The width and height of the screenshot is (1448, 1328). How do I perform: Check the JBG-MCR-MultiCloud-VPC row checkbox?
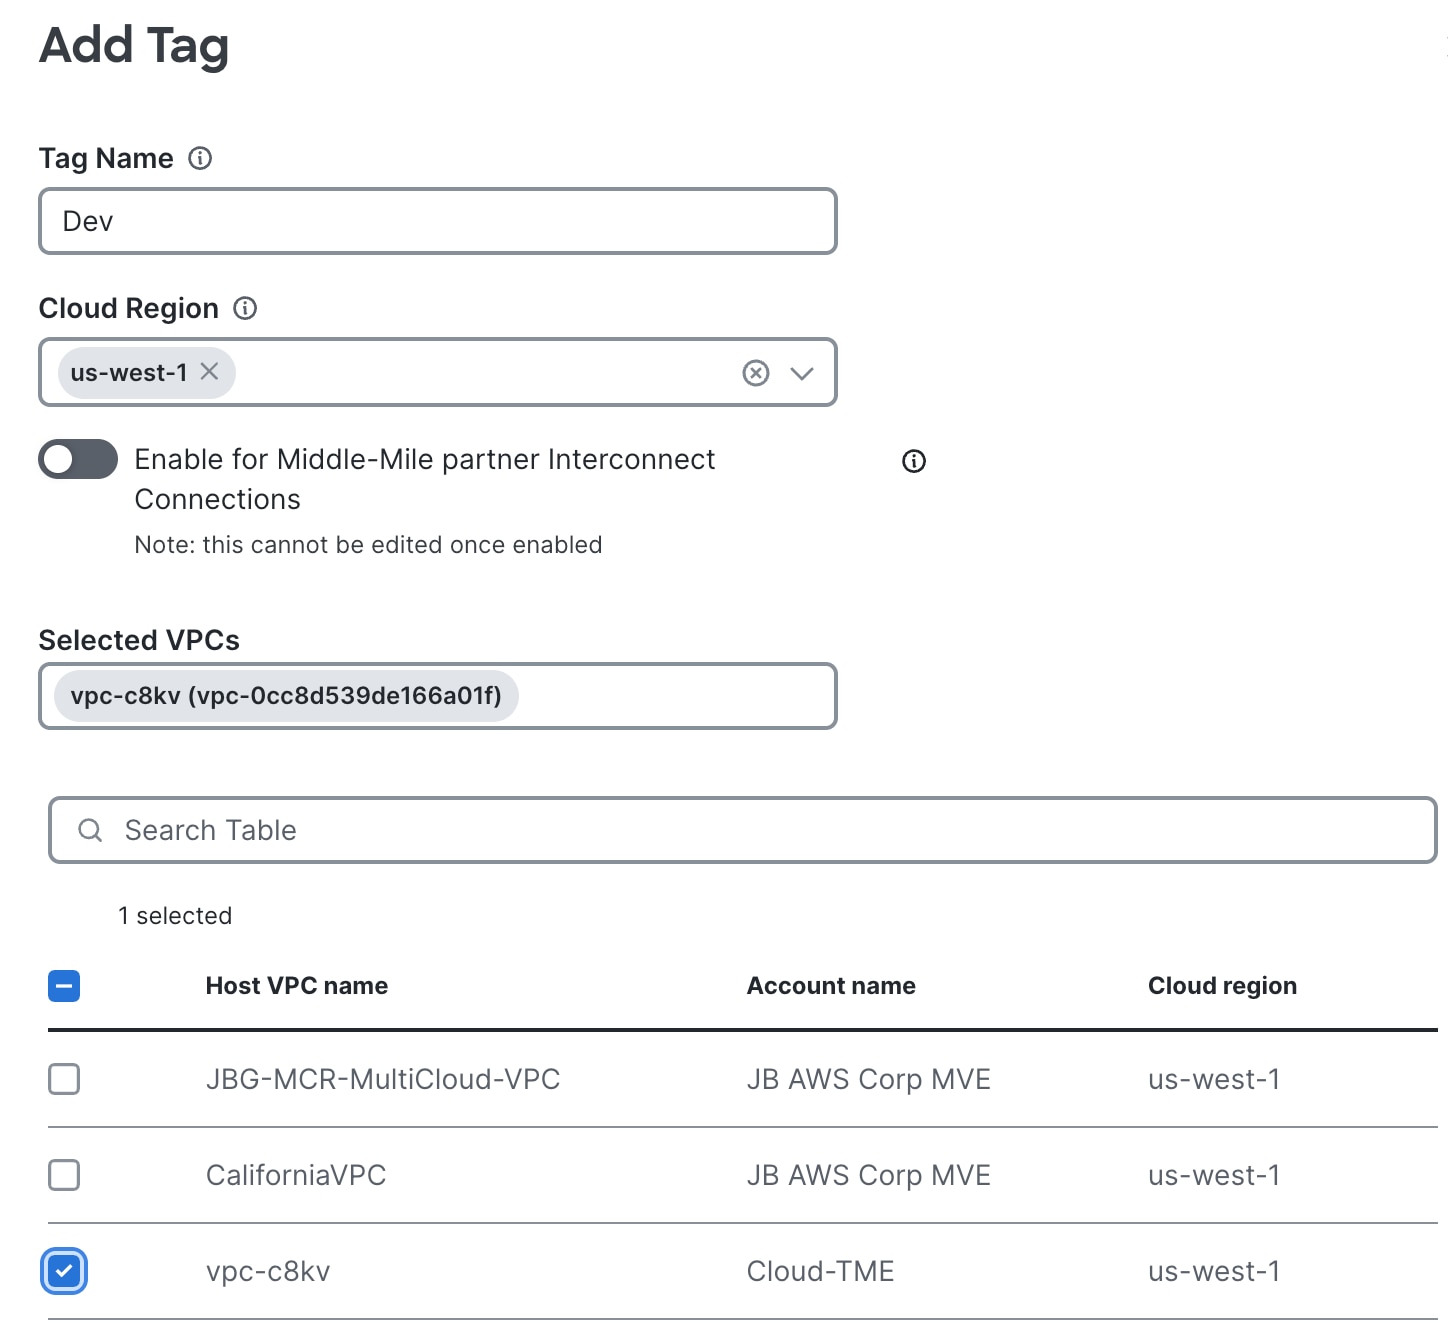click(x=64, y=1079)
